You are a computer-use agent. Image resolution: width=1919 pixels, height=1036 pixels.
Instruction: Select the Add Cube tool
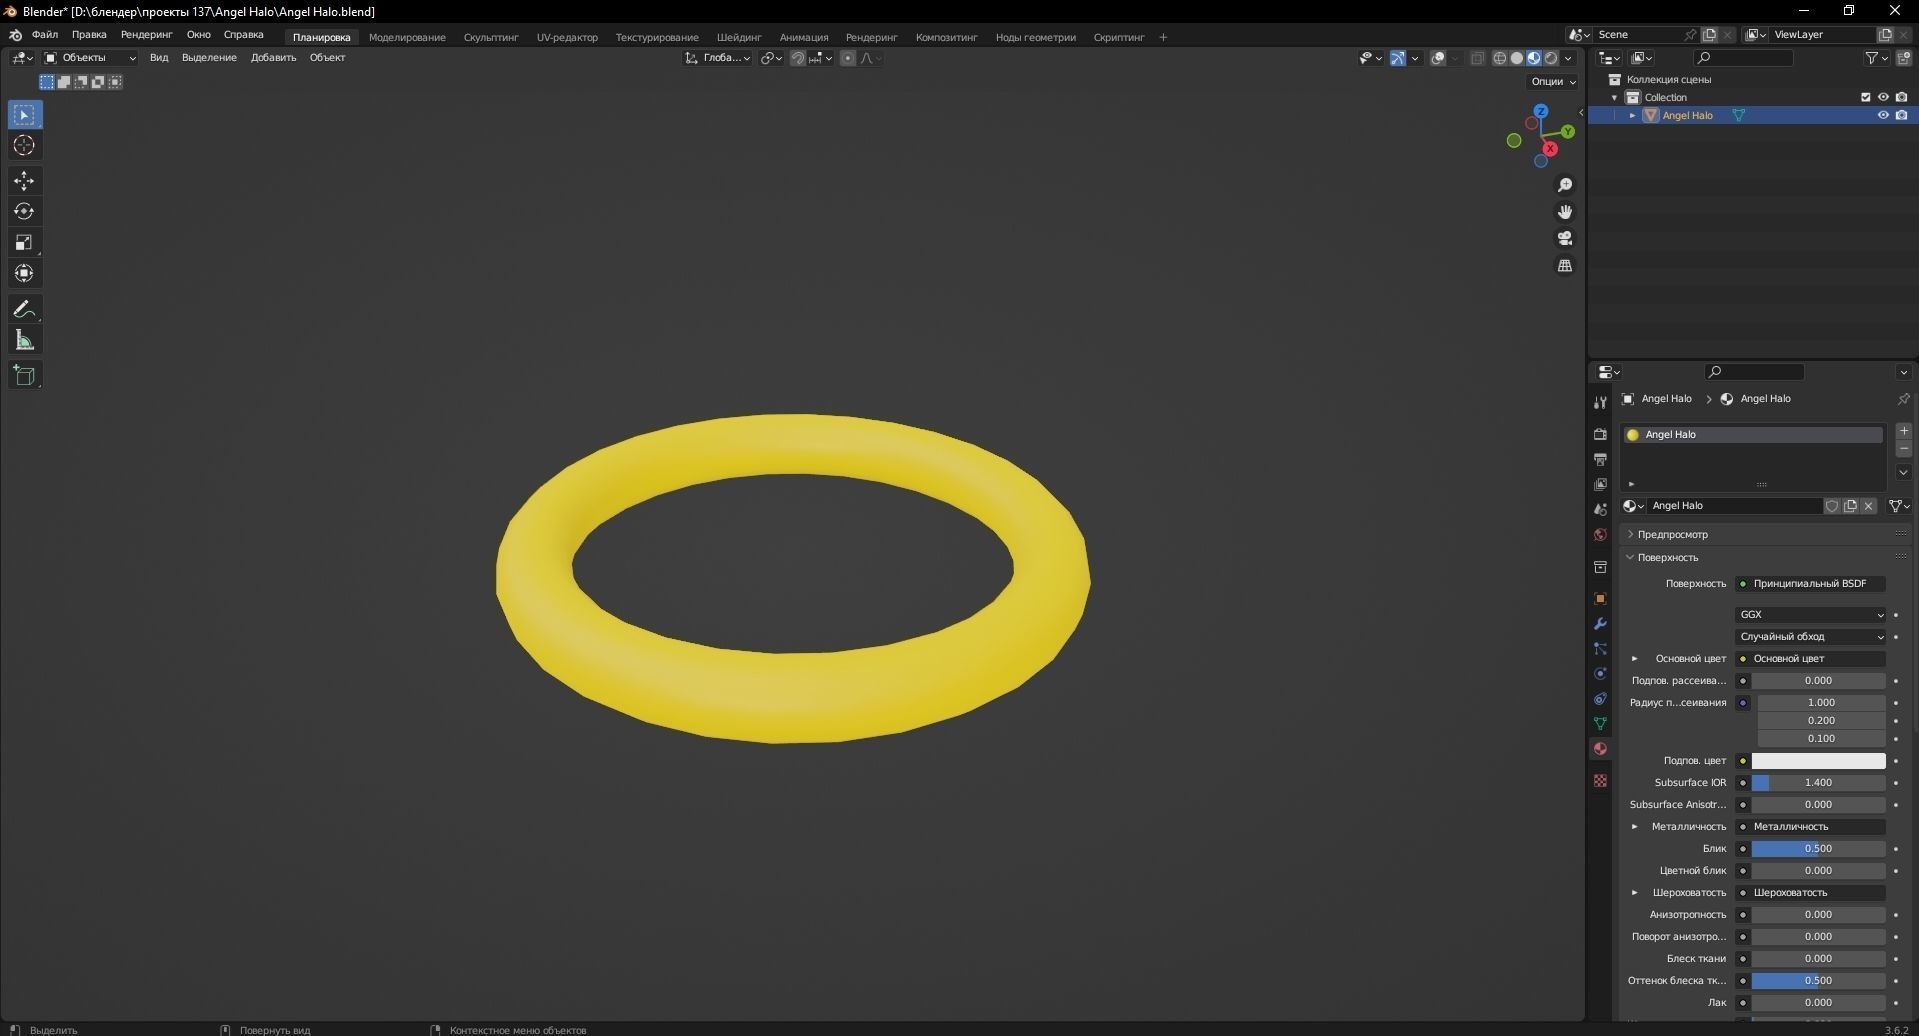pos(24,376)
